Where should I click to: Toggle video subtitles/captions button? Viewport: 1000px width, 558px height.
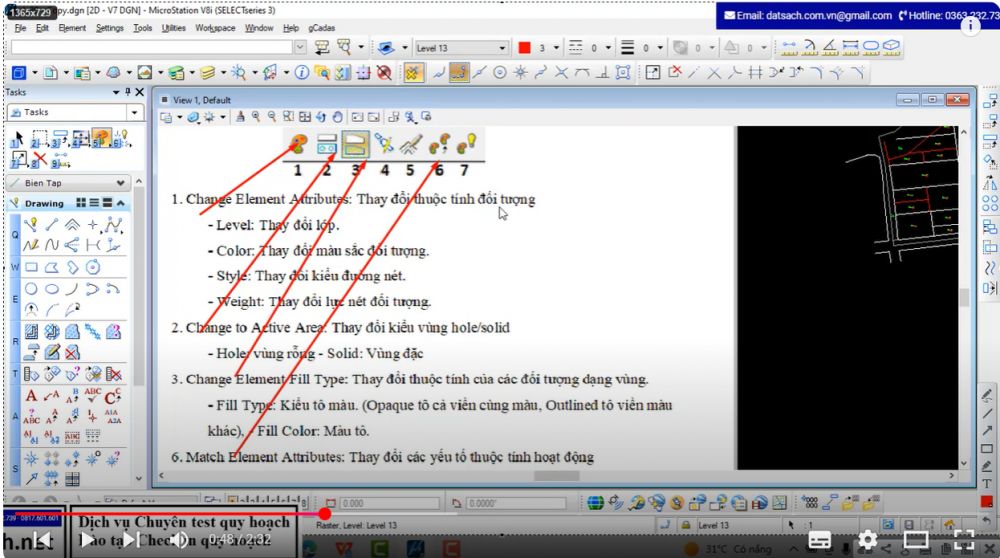click(818, 540)
